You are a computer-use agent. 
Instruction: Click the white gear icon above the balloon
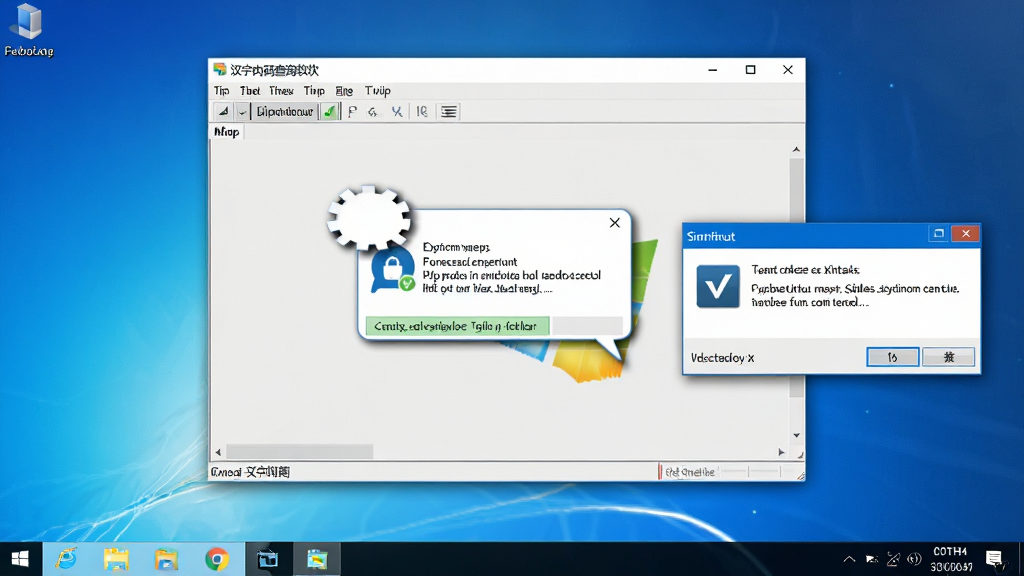click(x=369, y=217)
